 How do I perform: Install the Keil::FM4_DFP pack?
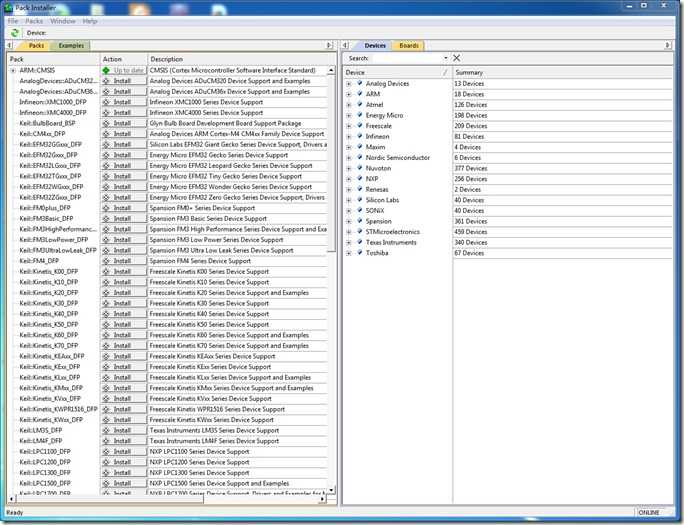point(124,261)
